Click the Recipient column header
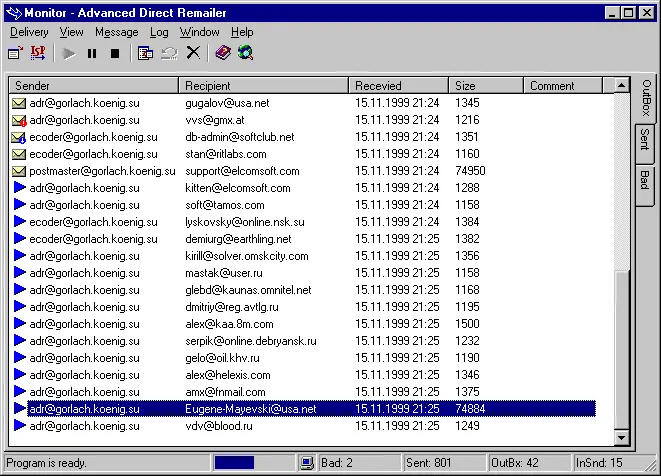 [x=264, y=86]
